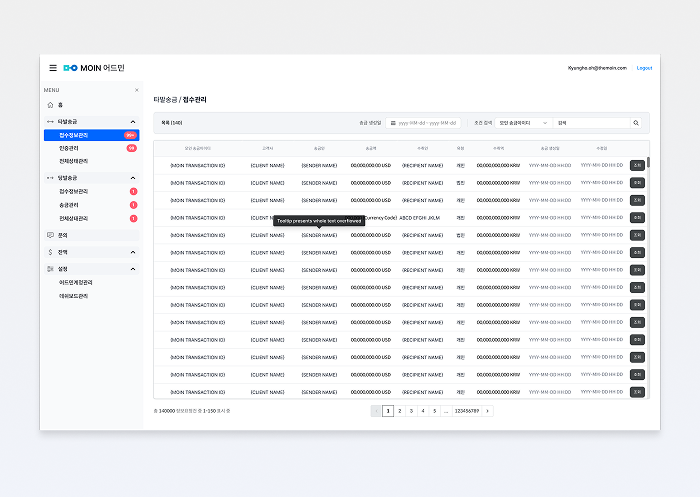Click the Logout link

pyautogui.click(x=644, y=68)
